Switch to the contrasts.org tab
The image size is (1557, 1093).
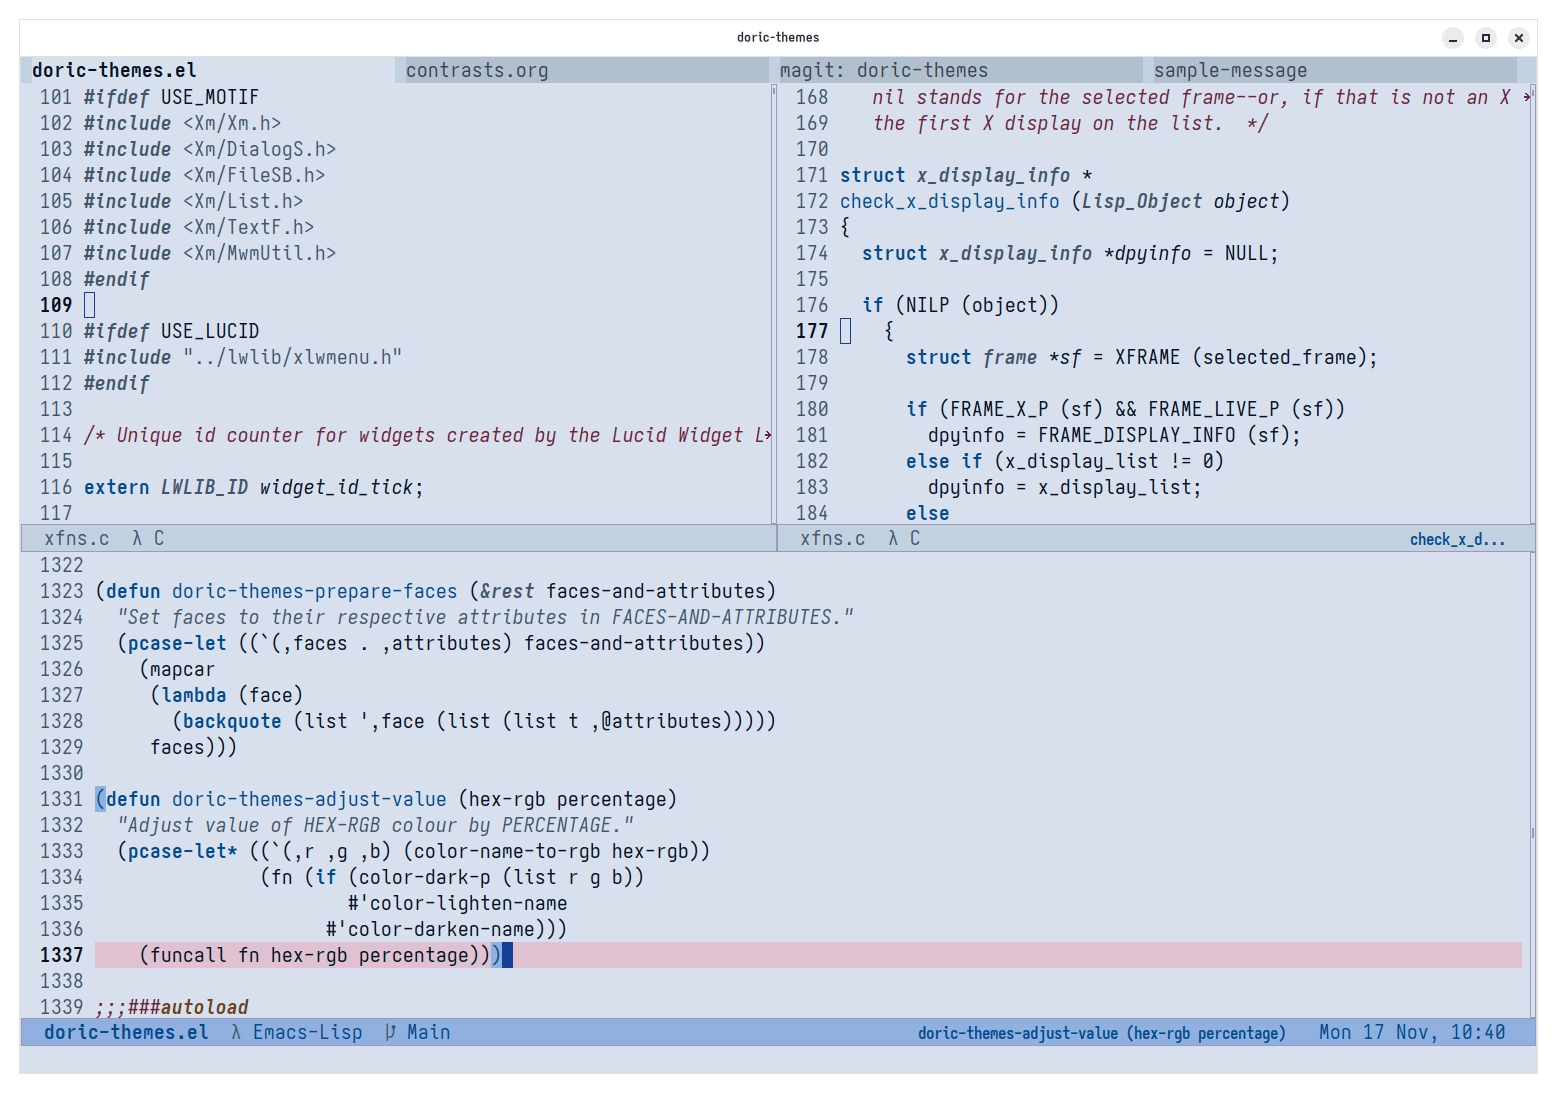pyautogui.click(x=477, y=70)
